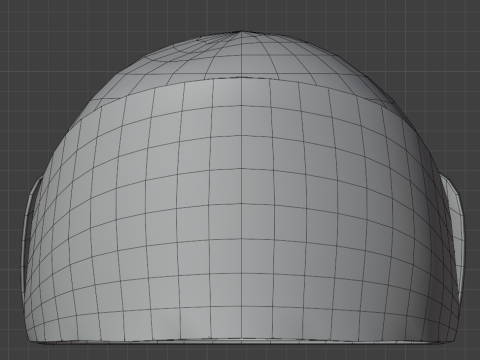This screenshot has width=480, height=360.
Task: Click the top pole vertex of the dome
Action: tap(242, 32)
